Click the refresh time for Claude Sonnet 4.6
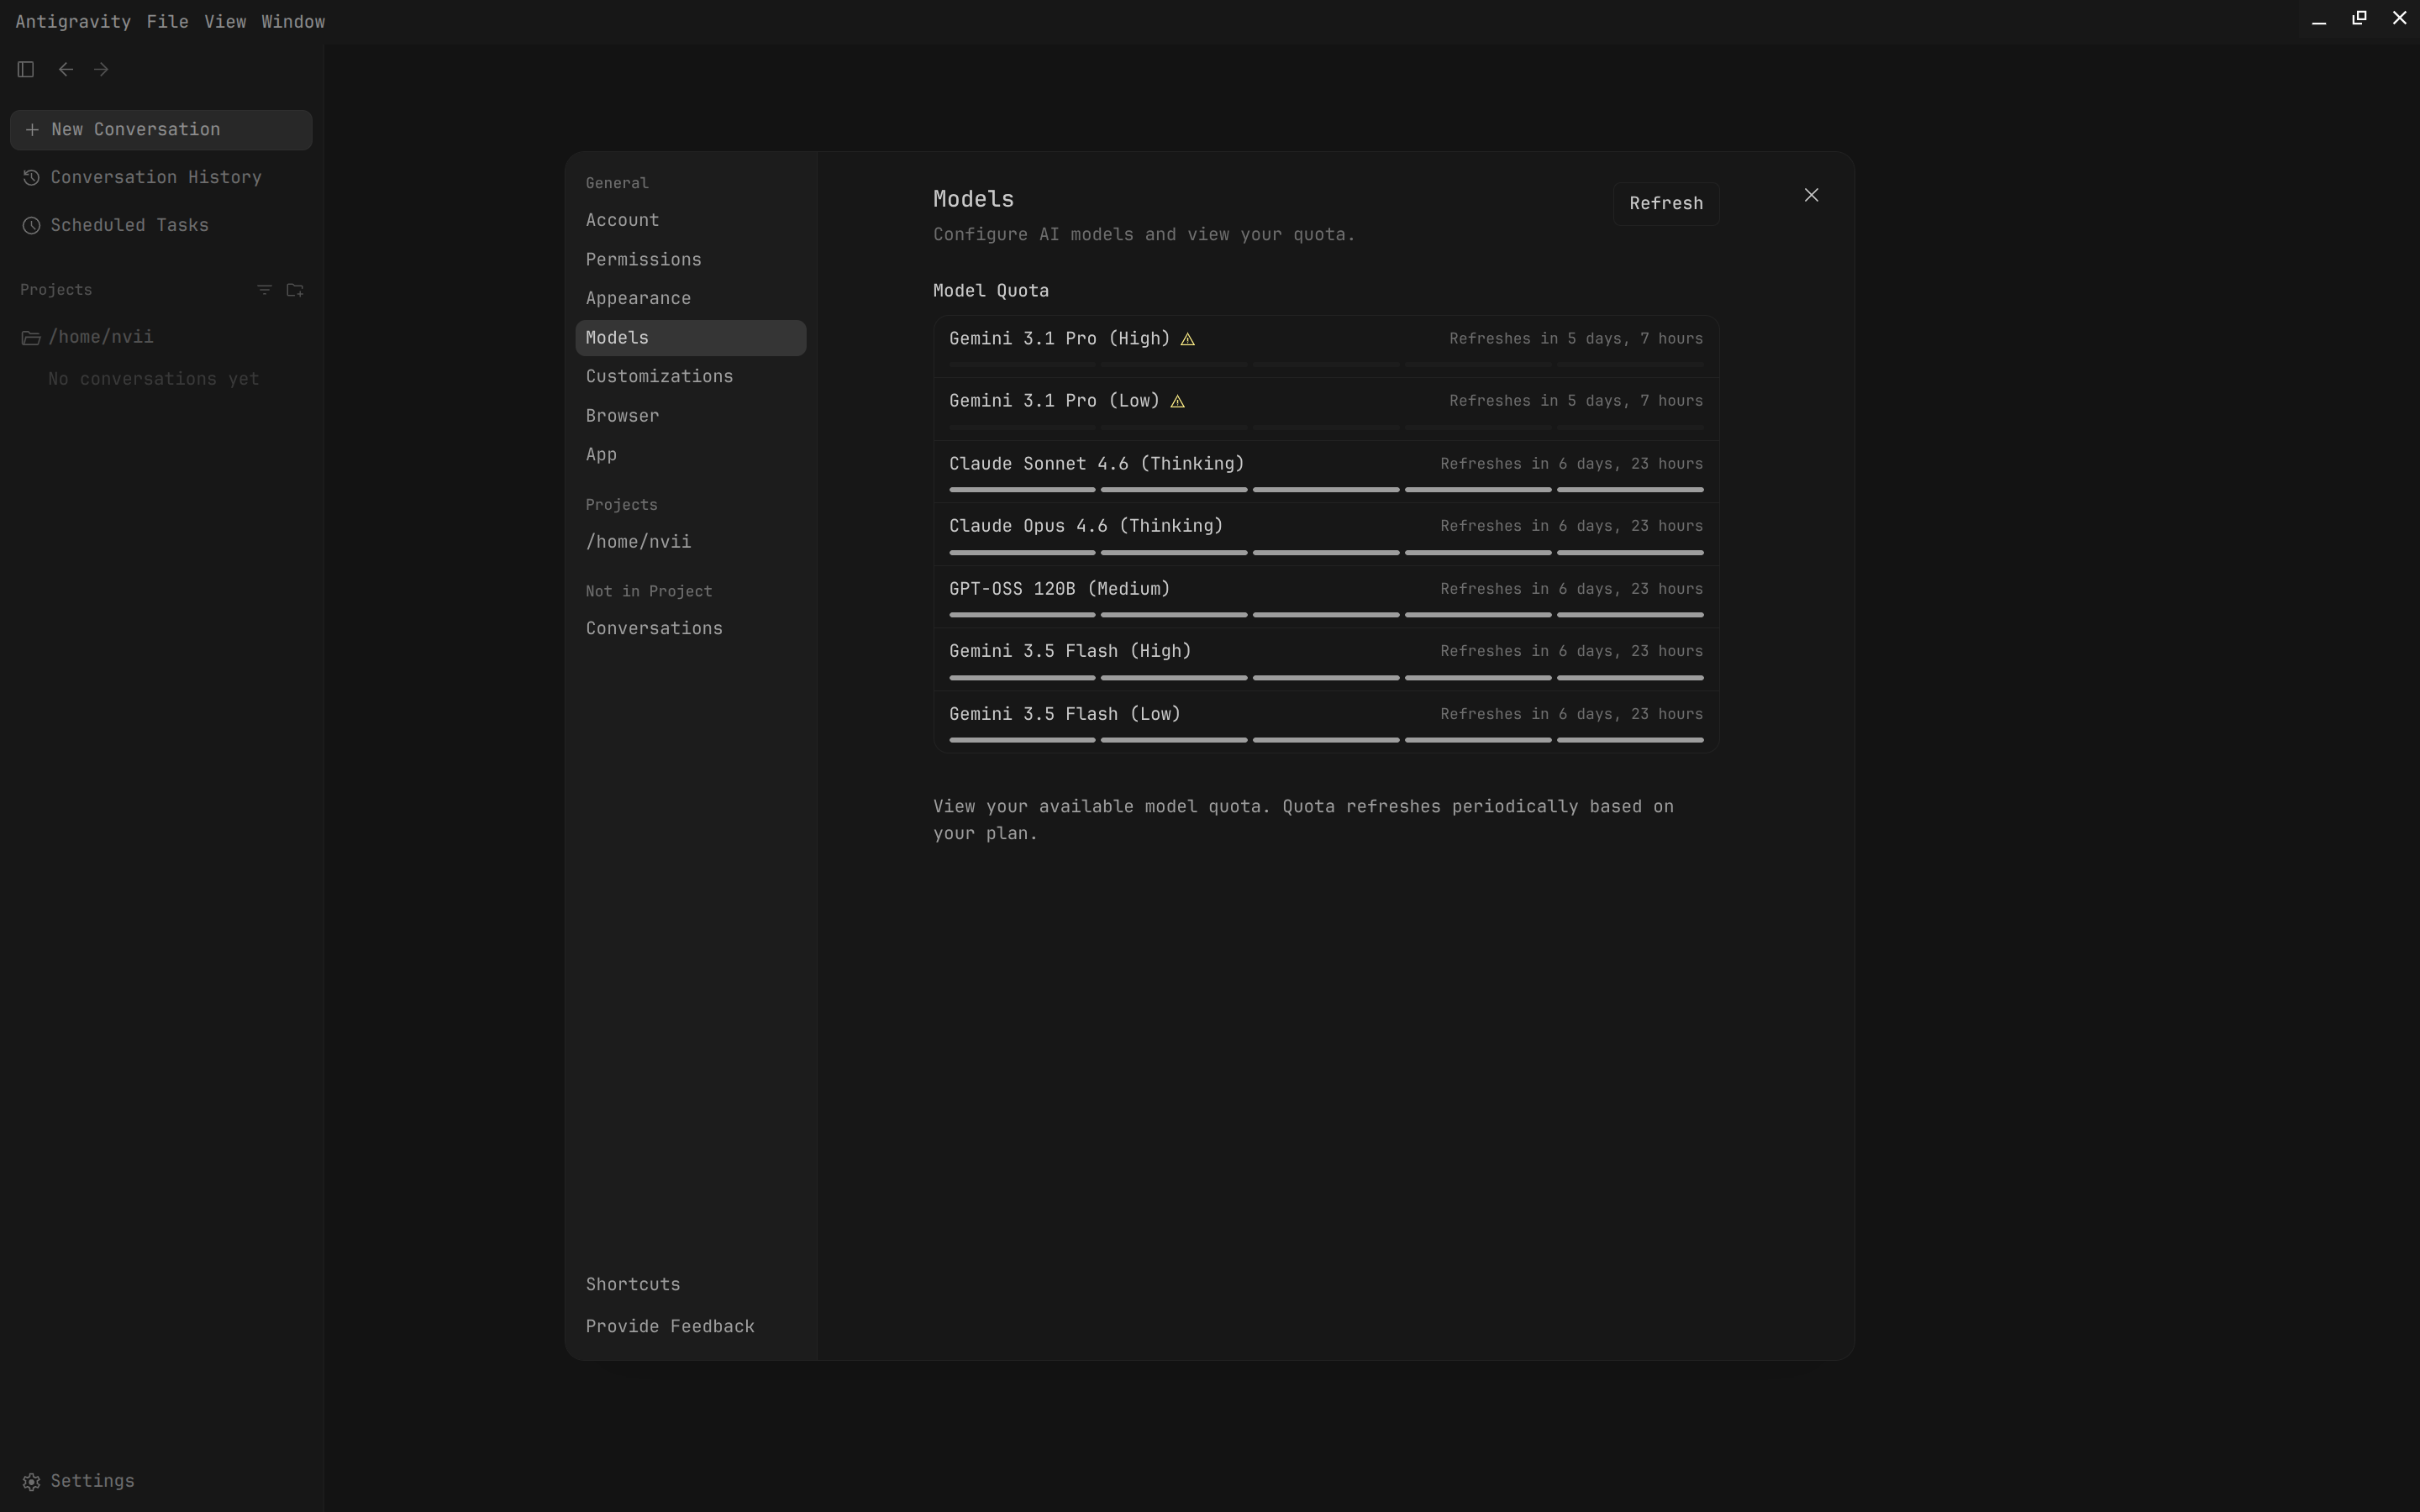Image resolution: width=2420 pixels, height=1512 pixels. coord(1571,464)
